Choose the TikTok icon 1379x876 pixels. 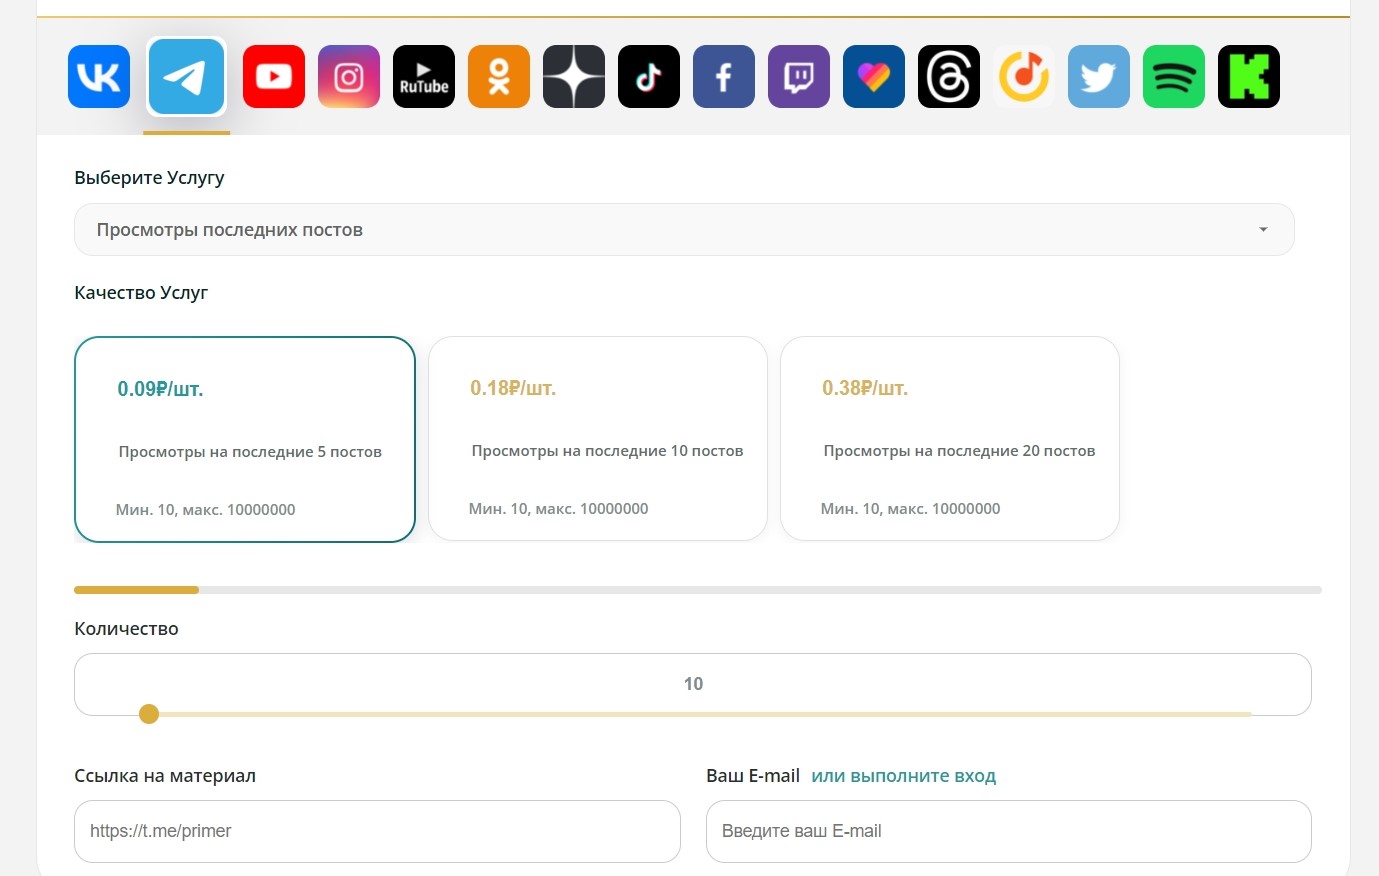click(x=649, y=77)
